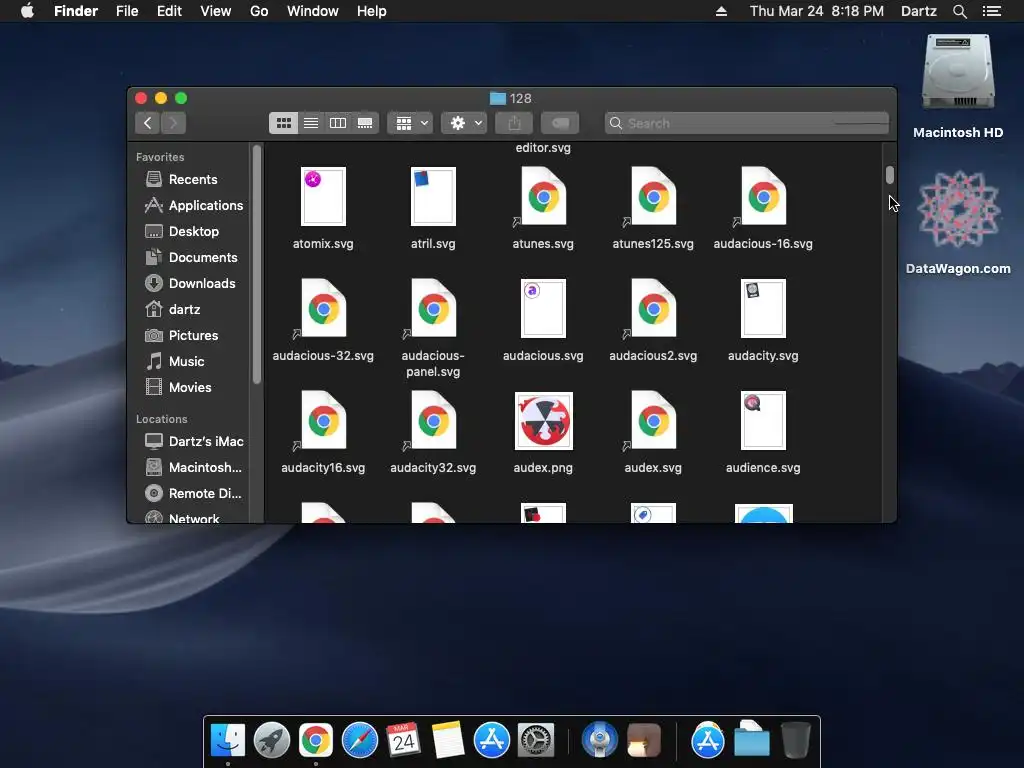This screenshot has height=768, width=1024.
Task: Open the Go menu
Action: tap(259, 11)
